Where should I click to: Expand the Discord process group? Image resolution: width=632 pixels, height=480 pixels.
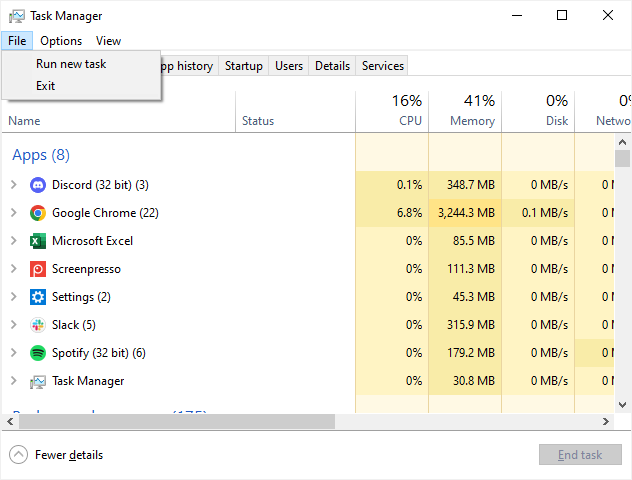point(13,185)
